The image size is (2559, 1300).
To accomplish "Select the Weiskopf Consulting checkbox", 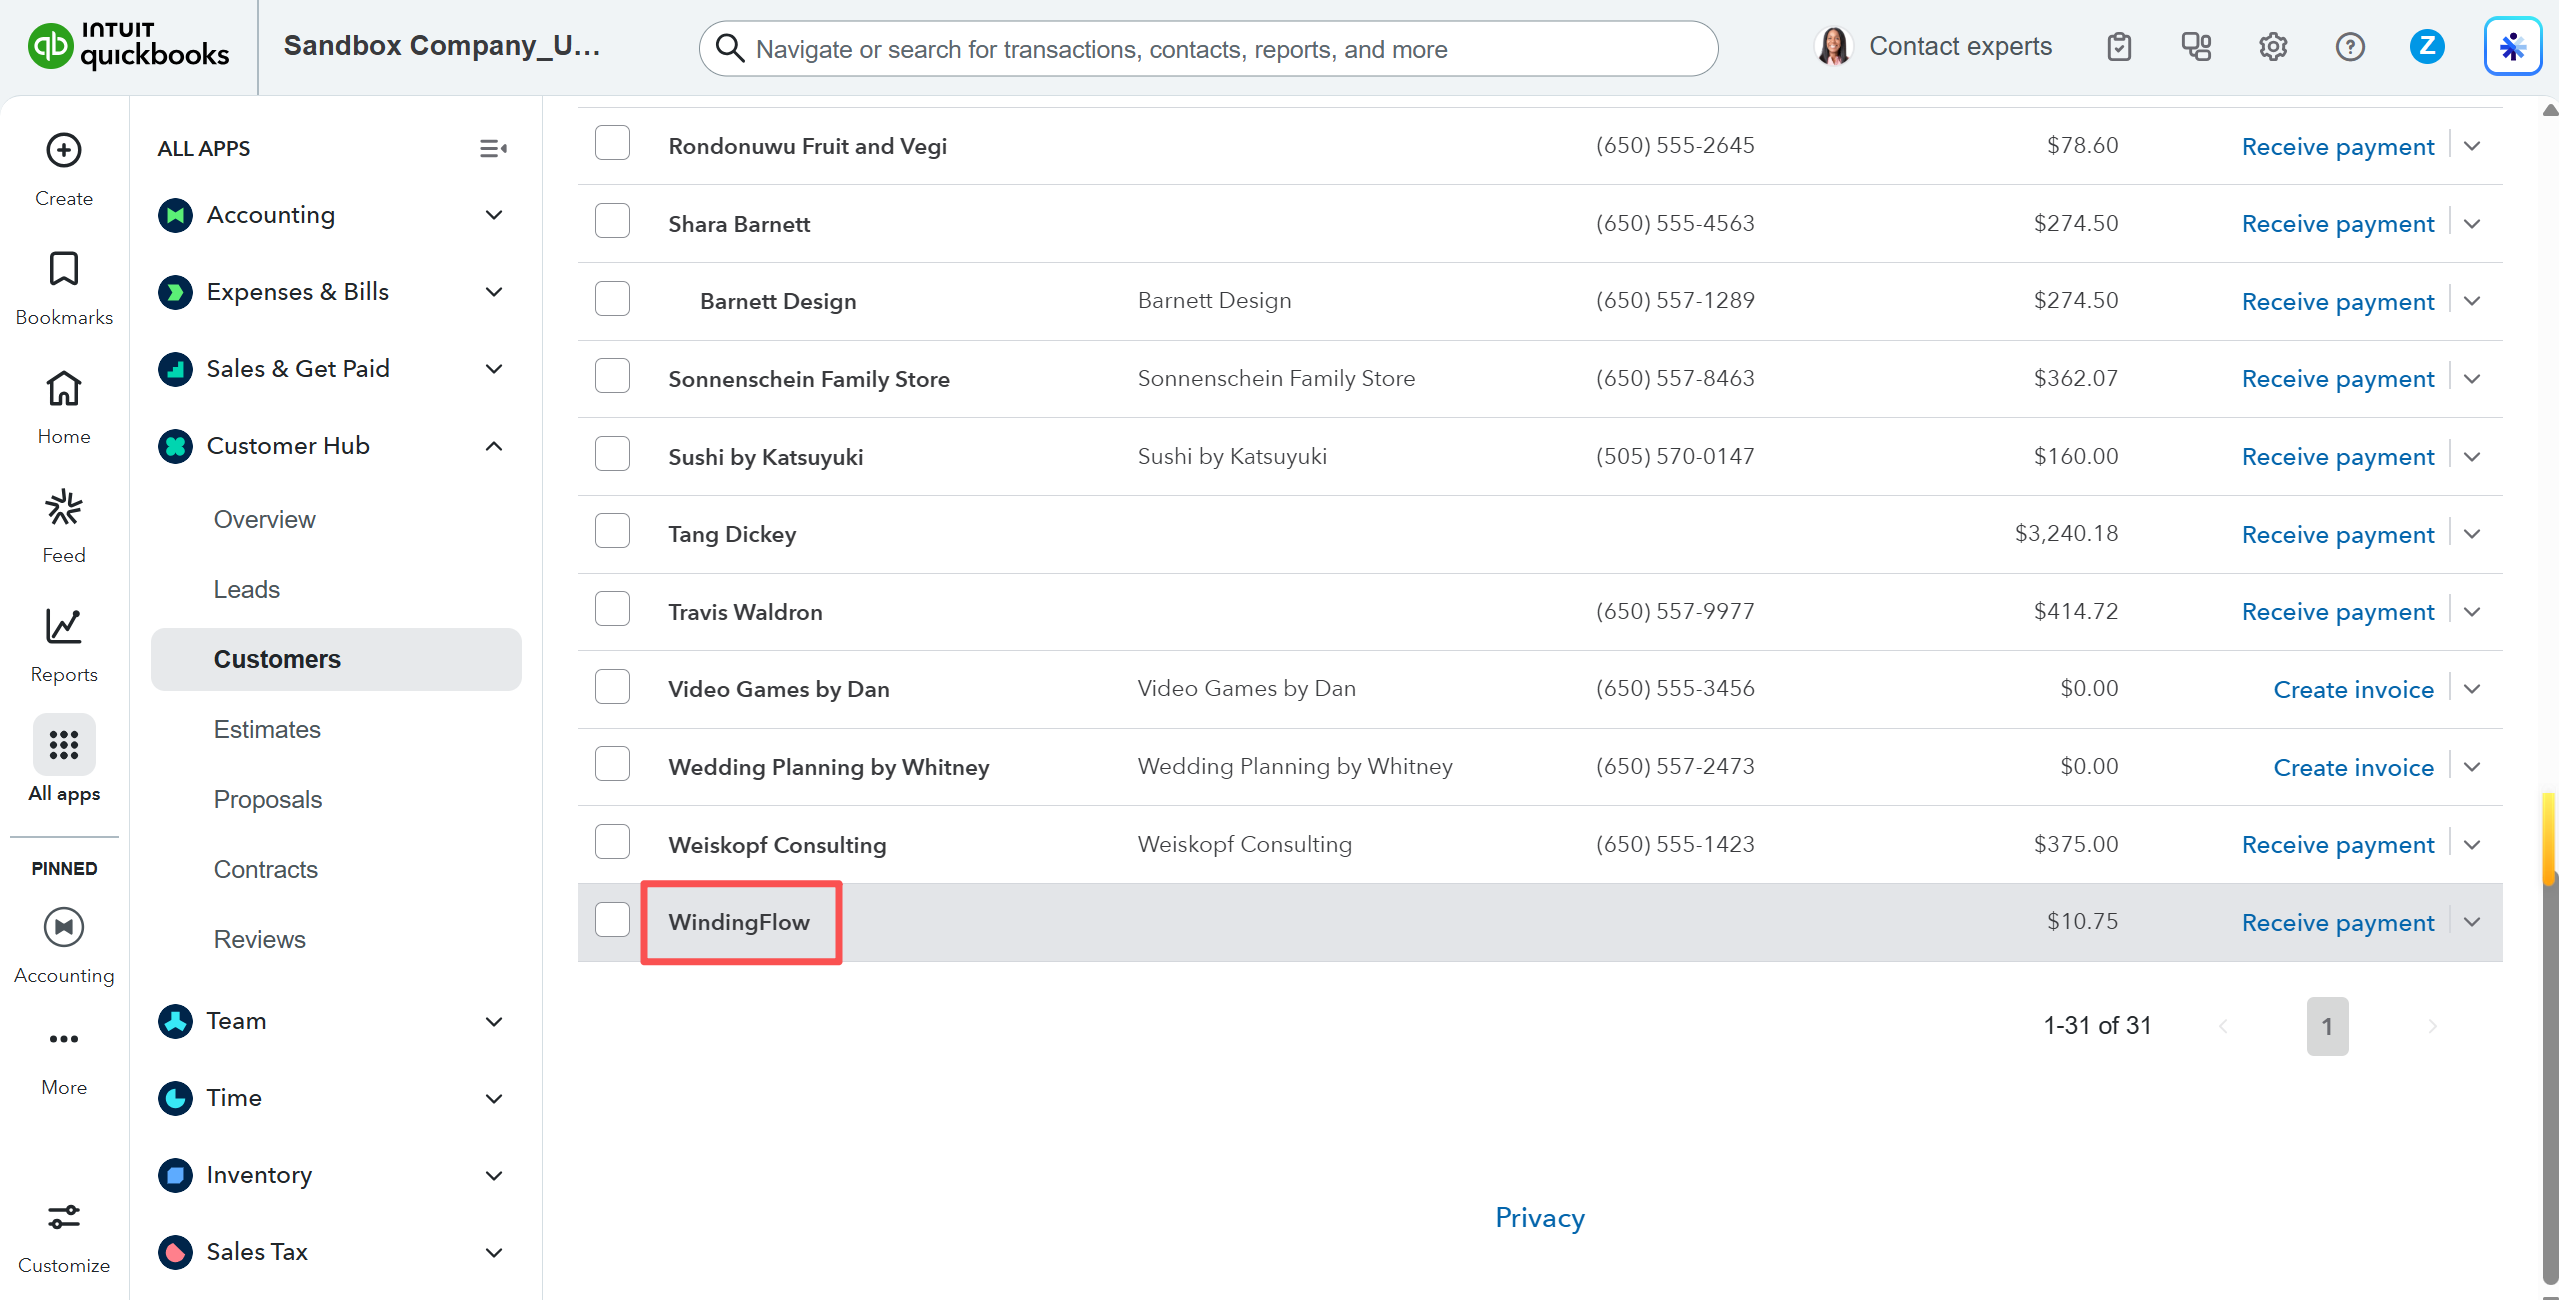I will coord(613,841).
